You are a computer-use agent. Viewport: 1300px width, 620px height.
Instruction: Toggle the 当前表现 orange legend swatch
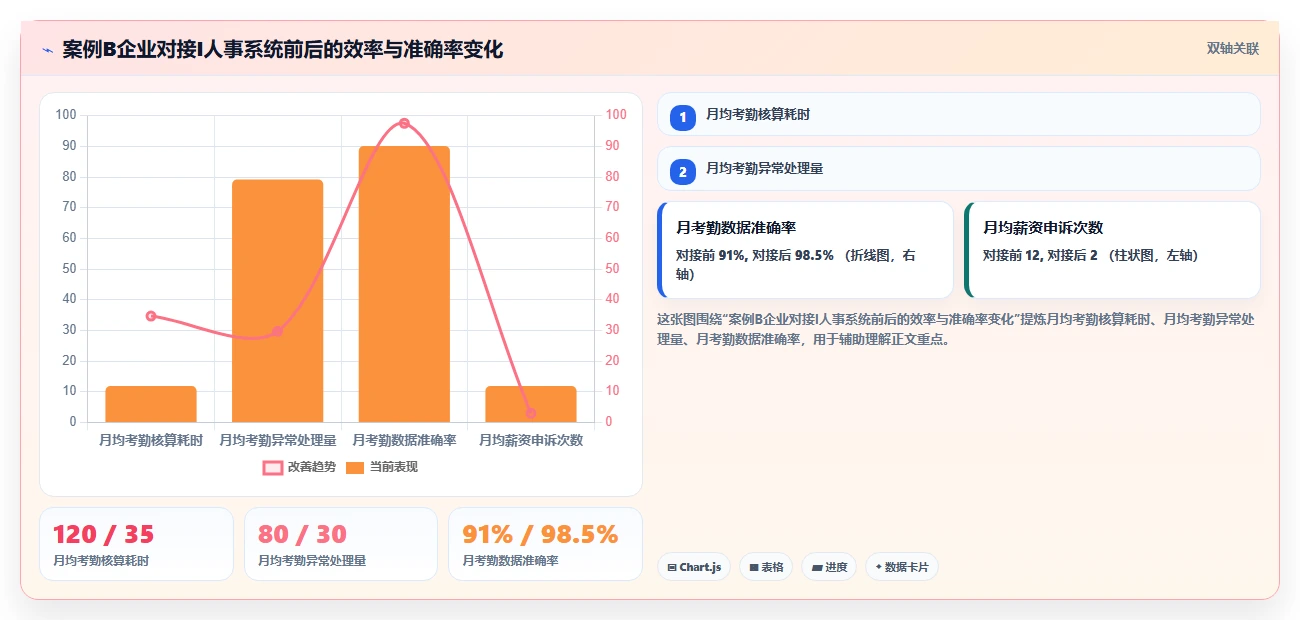(x=355, y=468)
